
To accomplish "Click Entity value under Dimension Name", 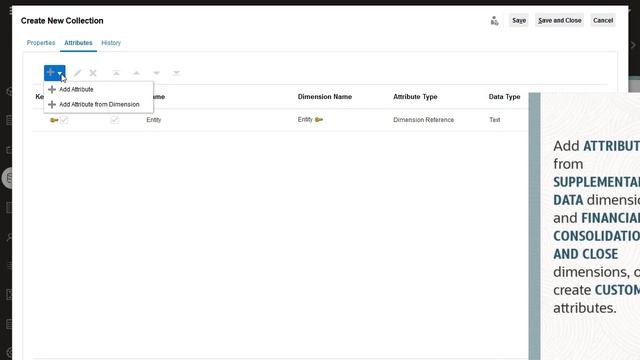I will tap(305, 120).
